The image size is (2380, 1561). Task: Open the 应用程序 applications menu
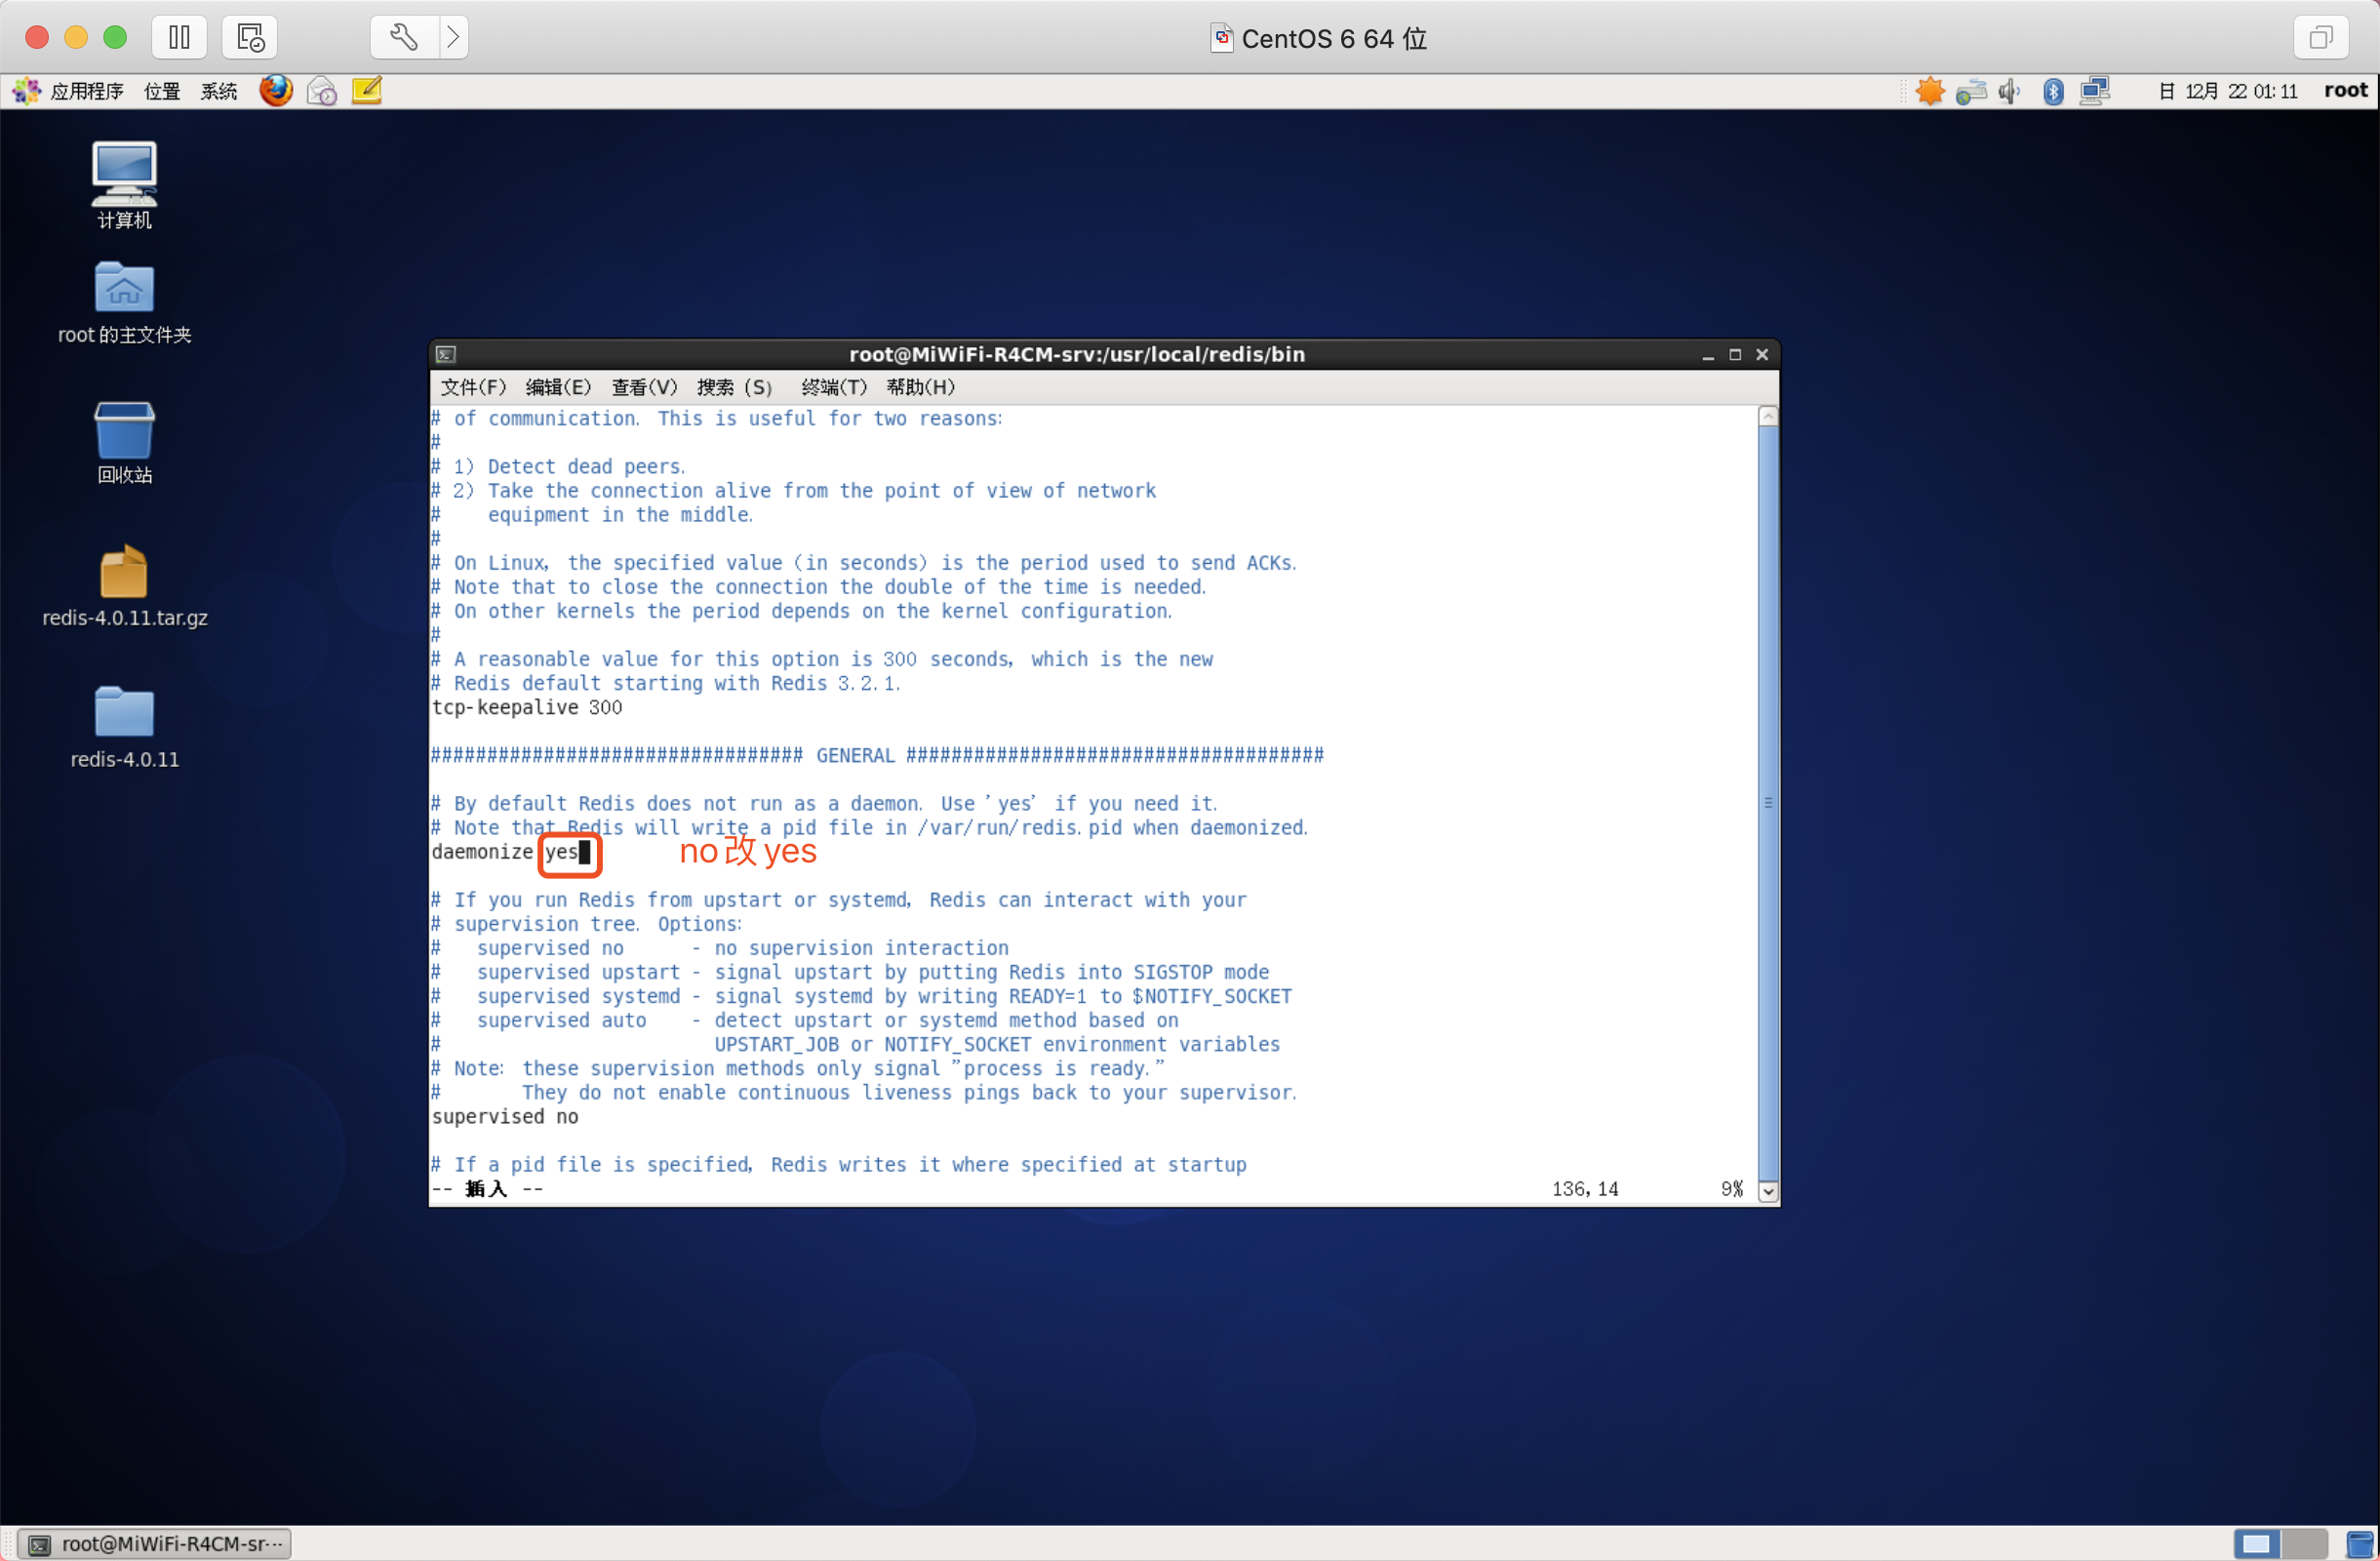86,92
